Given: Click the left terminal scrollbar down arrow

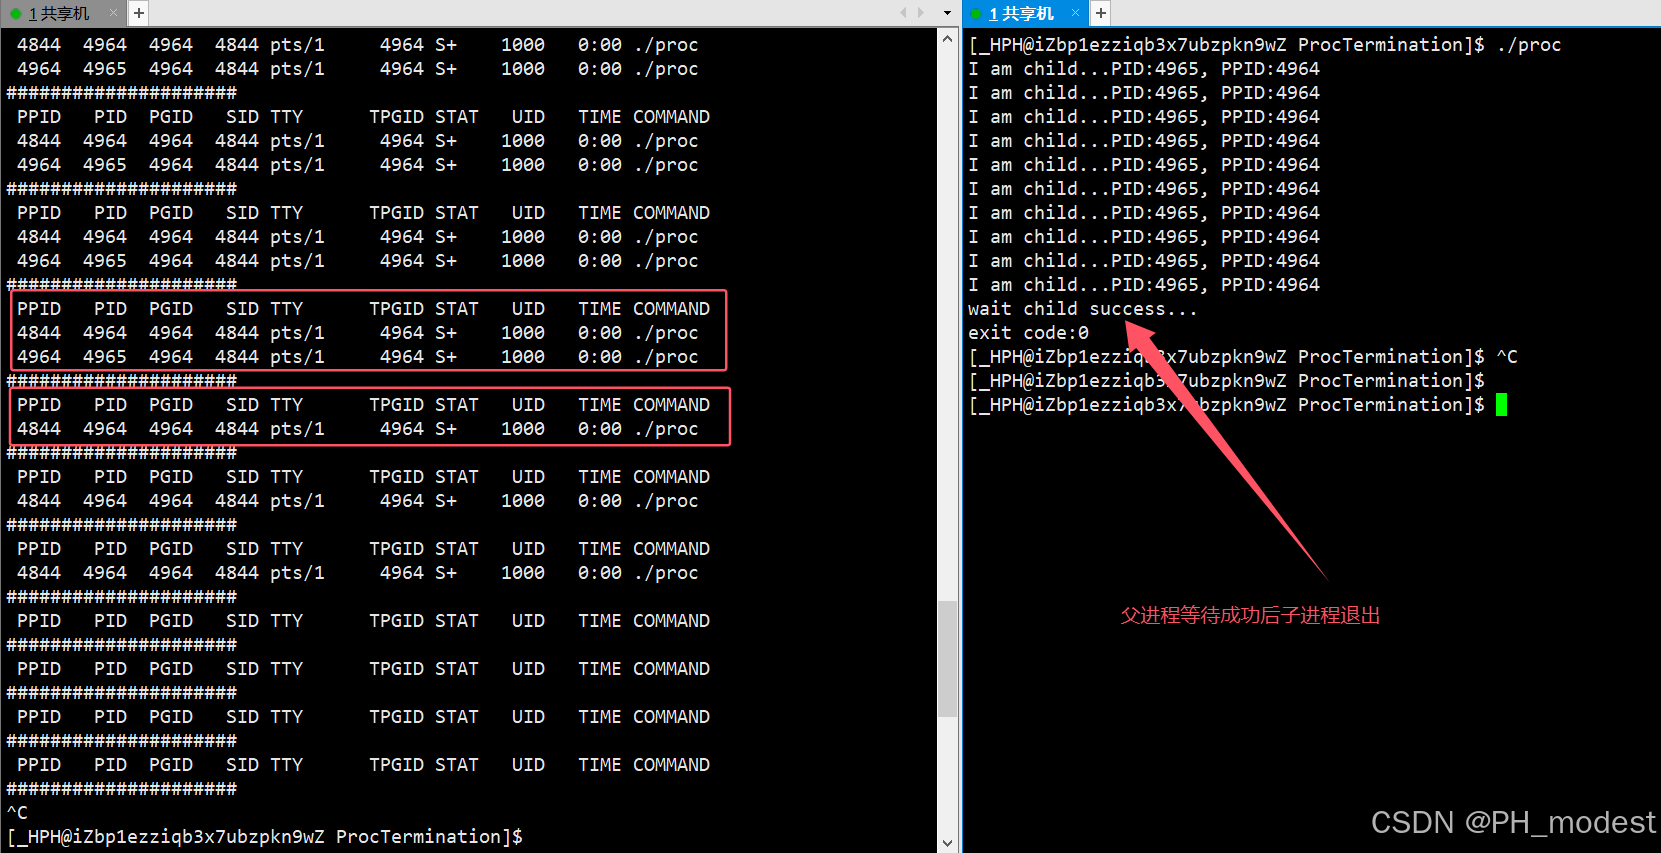Looking at the screenshot, I should pos(948,842).
